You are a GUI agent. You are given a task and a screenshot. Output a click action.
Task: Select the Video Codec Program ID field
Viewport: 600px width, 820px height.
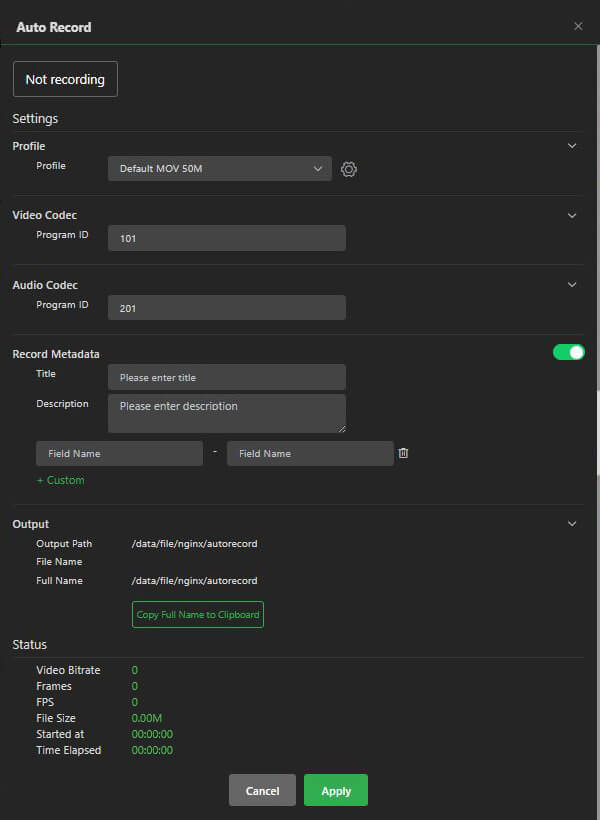click(226, 238)
